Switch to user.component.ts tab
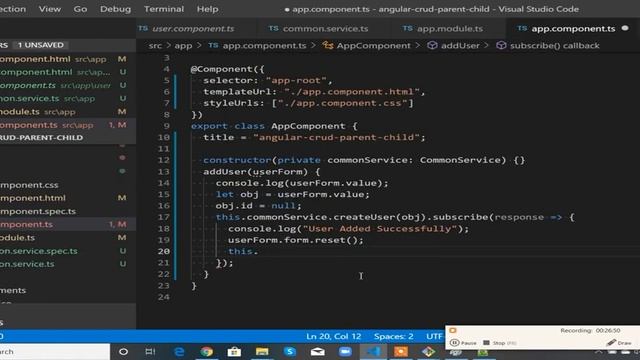The height and width of the screenshot is (360, 640). [193, 29]
